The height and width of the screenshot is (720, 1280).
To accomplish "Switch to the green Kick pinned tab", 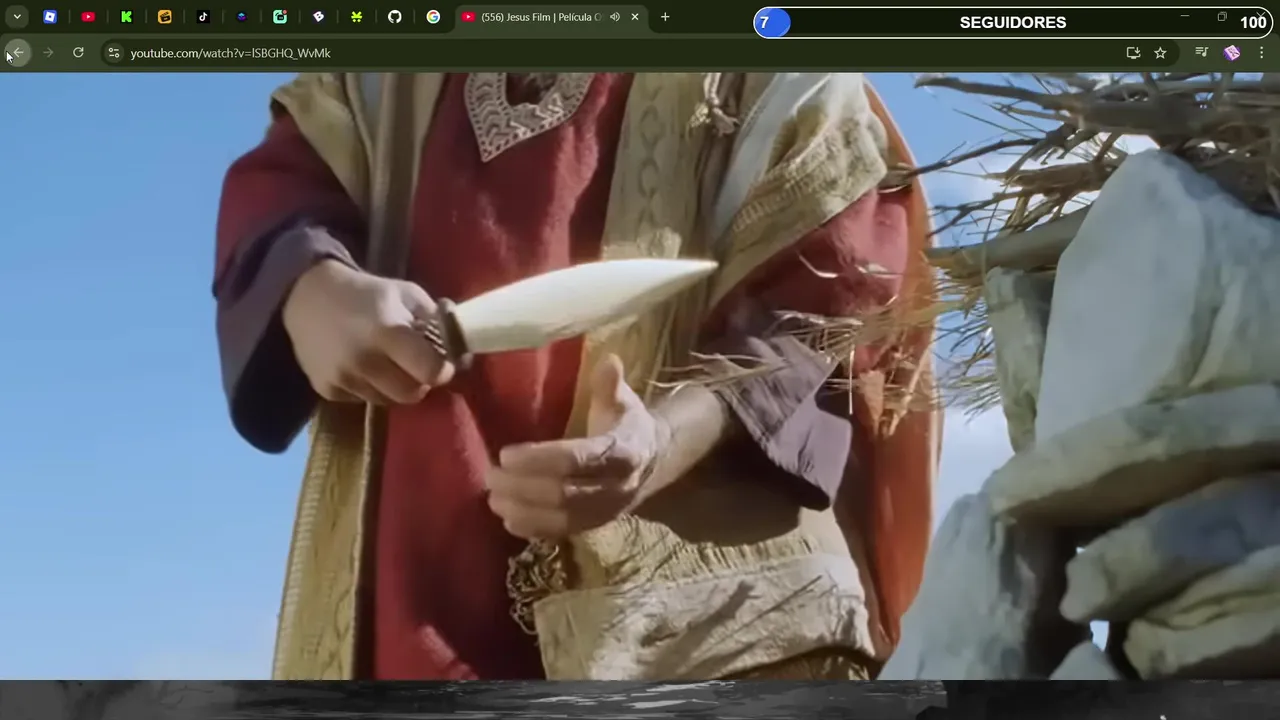I will [x=127, y=17].
